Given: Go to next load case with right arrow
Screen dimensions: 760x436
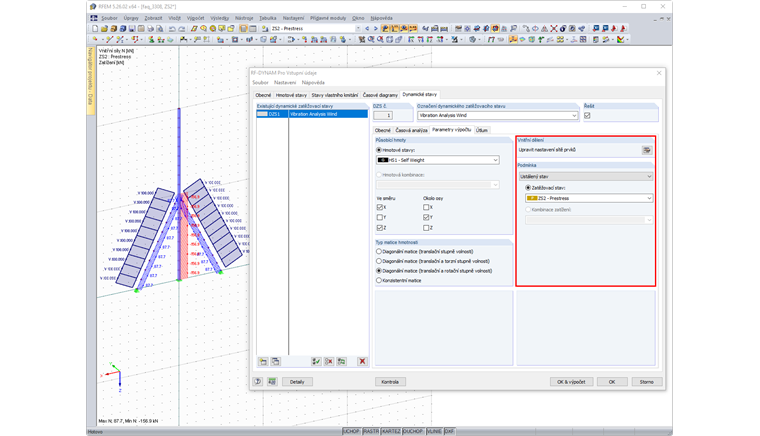Looking at the screenshot, I should [x=375, y=29].
